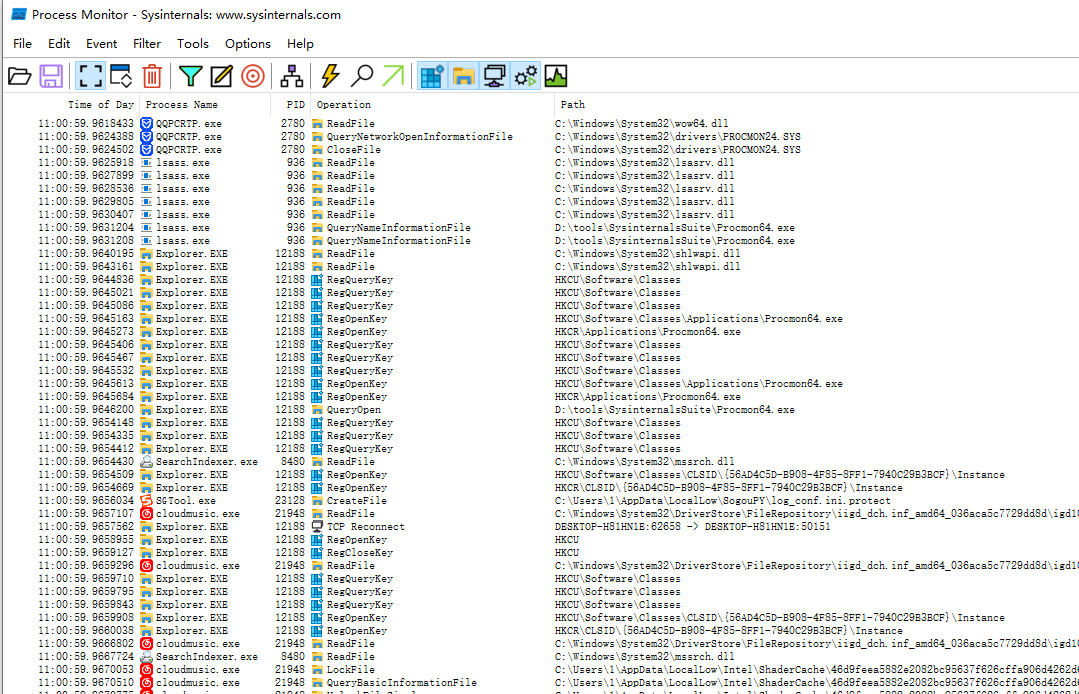
Task: Click the Clear display trash icon
Action: point(152,76)
